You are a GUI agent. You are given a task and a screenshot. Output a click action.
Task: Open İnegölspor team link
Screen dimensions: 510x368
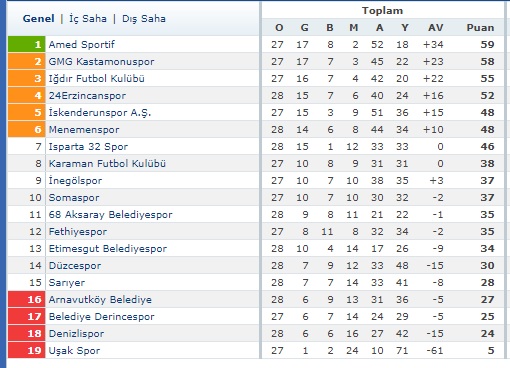tap(75, 180)
